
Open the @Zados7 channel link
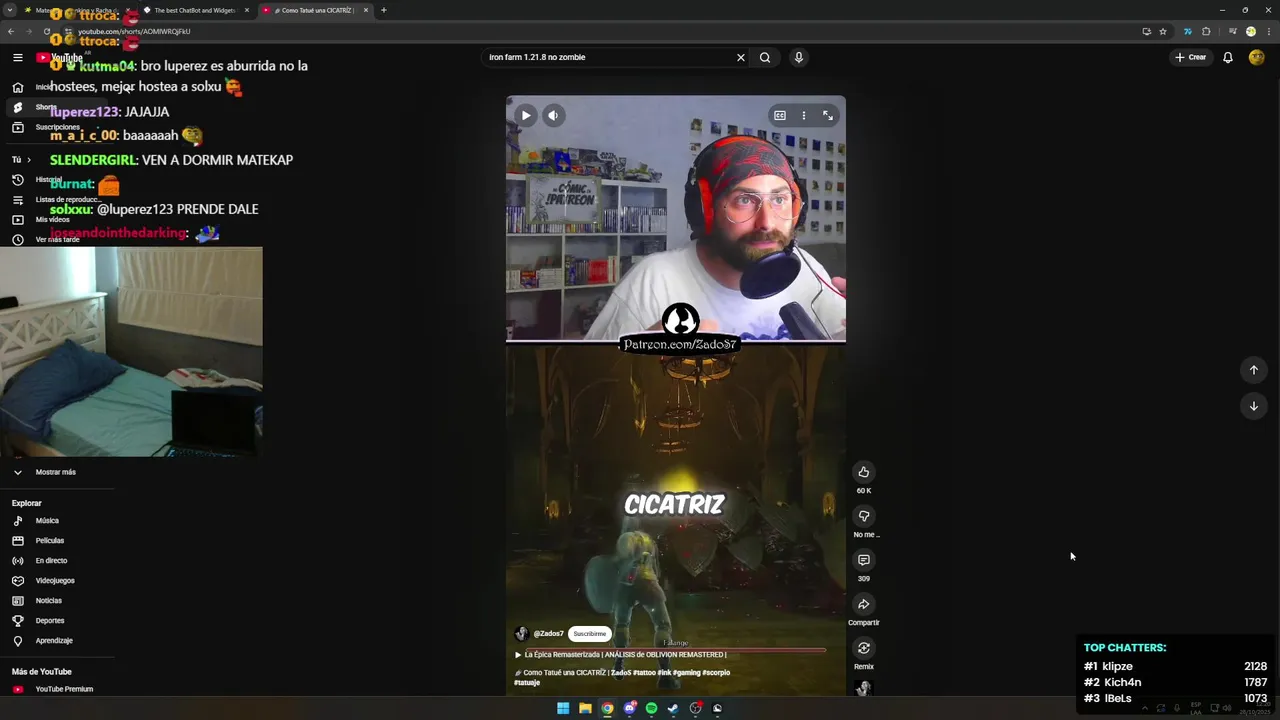(548, 634)
